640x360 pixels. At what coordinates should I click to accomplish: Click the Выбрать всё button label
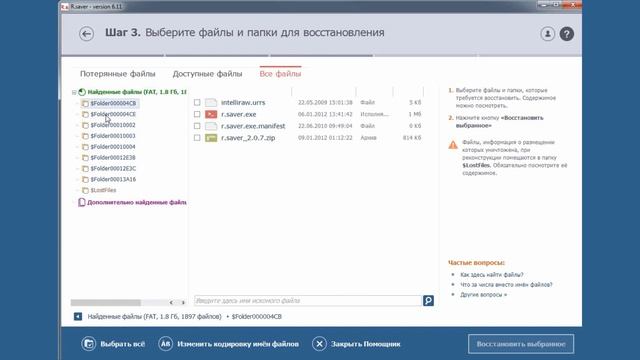pyautogui.click(x=122, y=344)
